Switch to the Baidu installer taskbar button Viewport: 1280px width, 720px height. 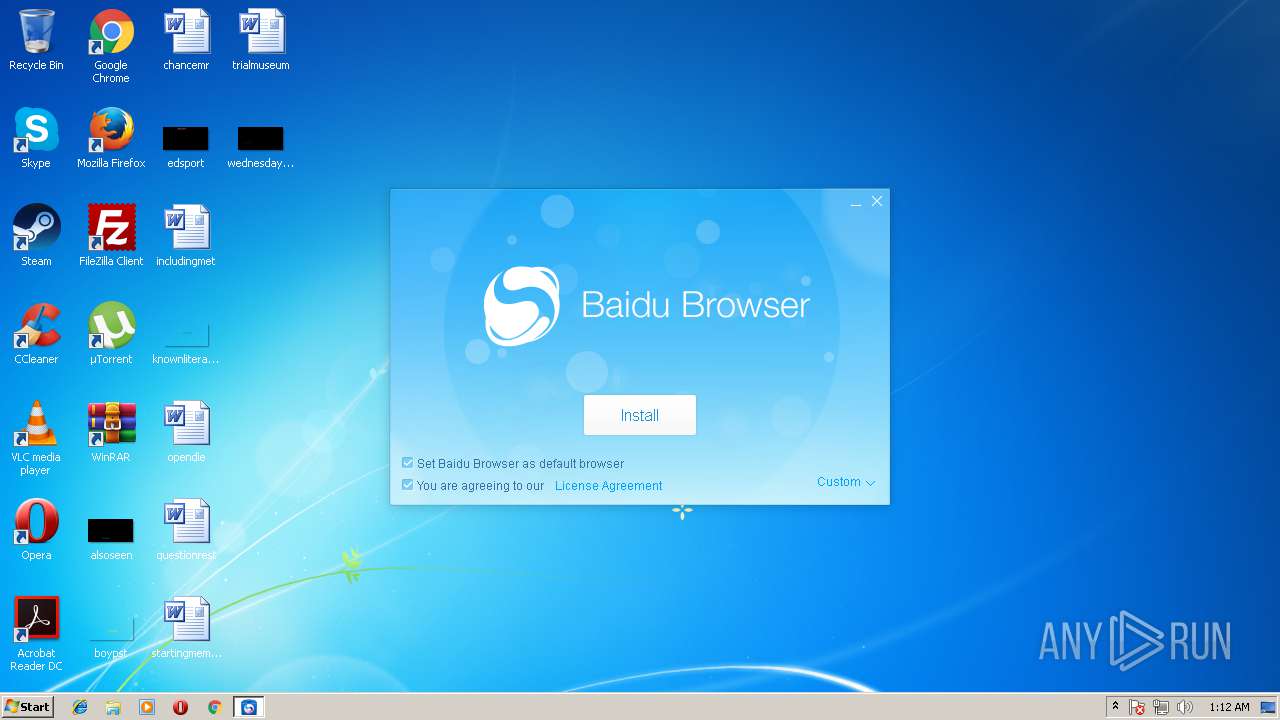click(249, 707)
